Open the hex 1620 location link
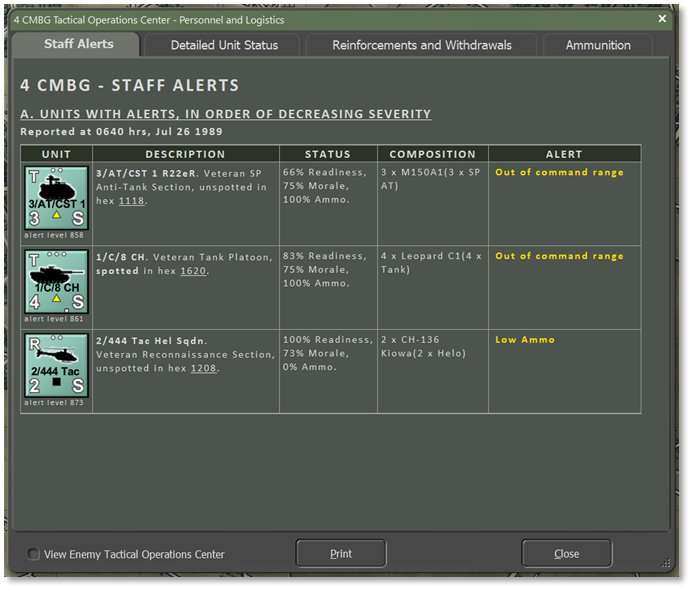This screenshot has height=589, width=691. tap(193, 271)
